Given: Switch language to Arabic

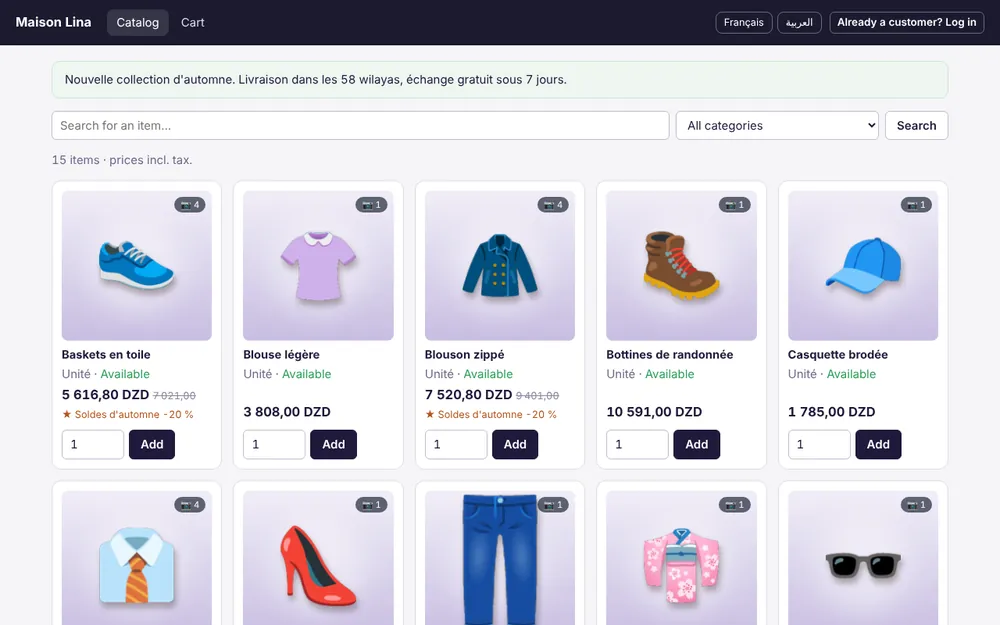Looking at the screenshot, I should (799, 22).
